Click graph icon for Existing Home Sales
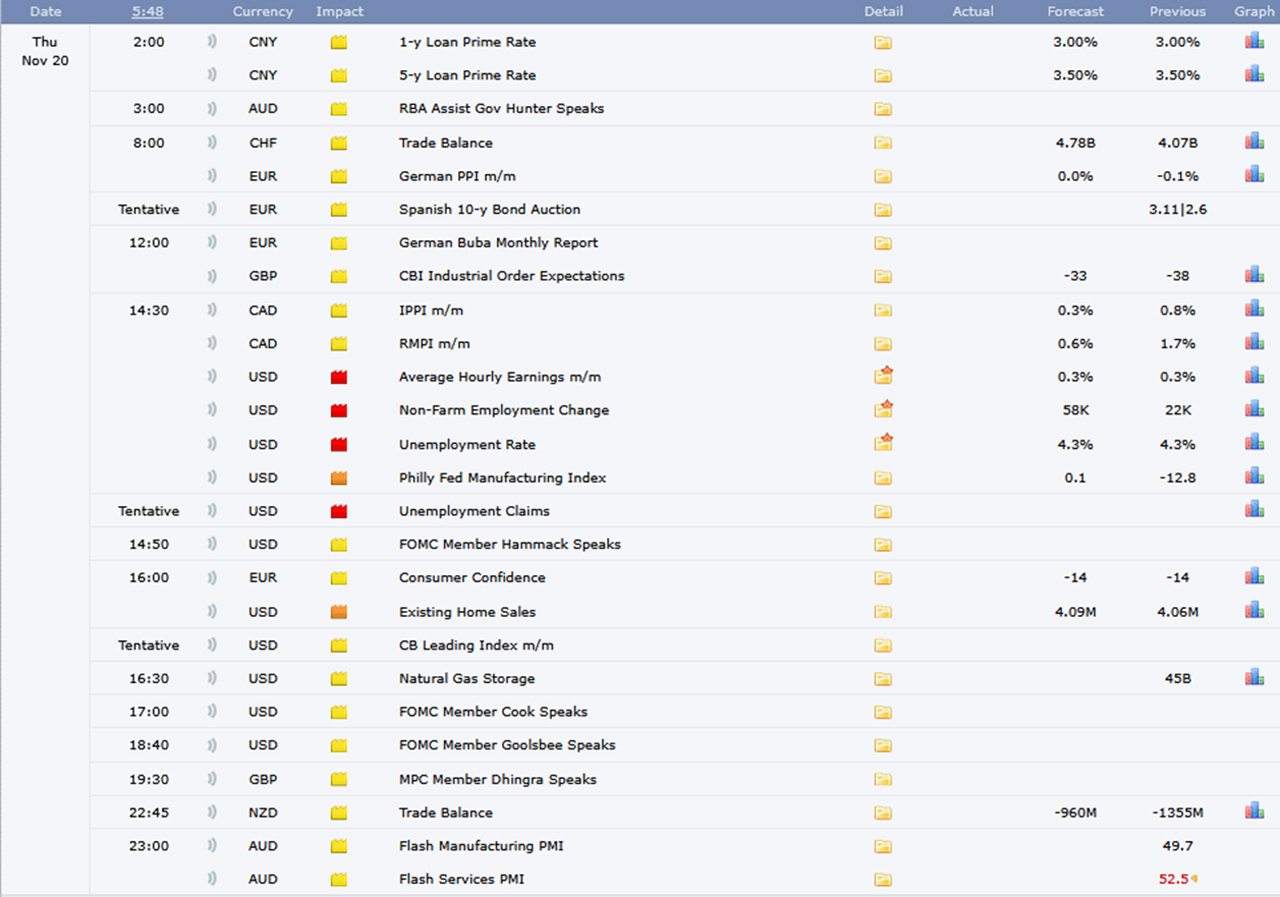 pos(1254,610)
